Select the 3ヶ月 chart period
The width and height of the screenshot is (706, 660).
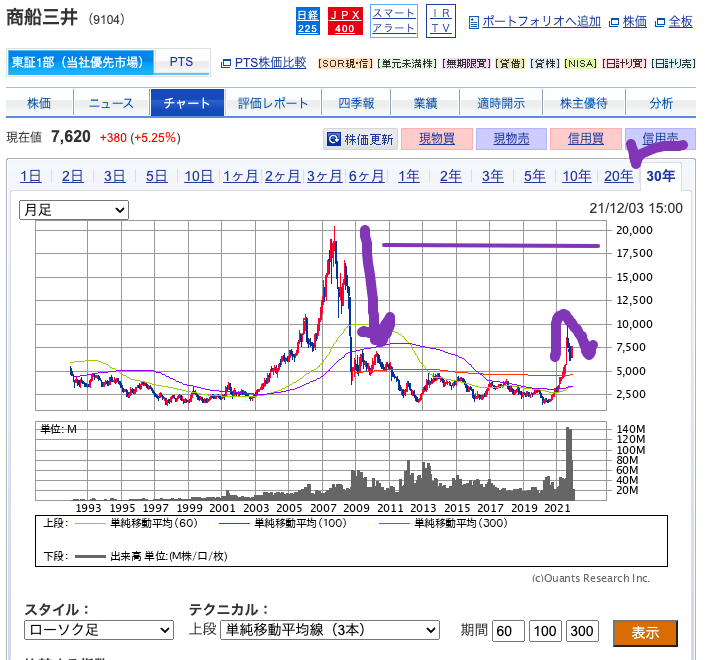[x=324, y=176]
